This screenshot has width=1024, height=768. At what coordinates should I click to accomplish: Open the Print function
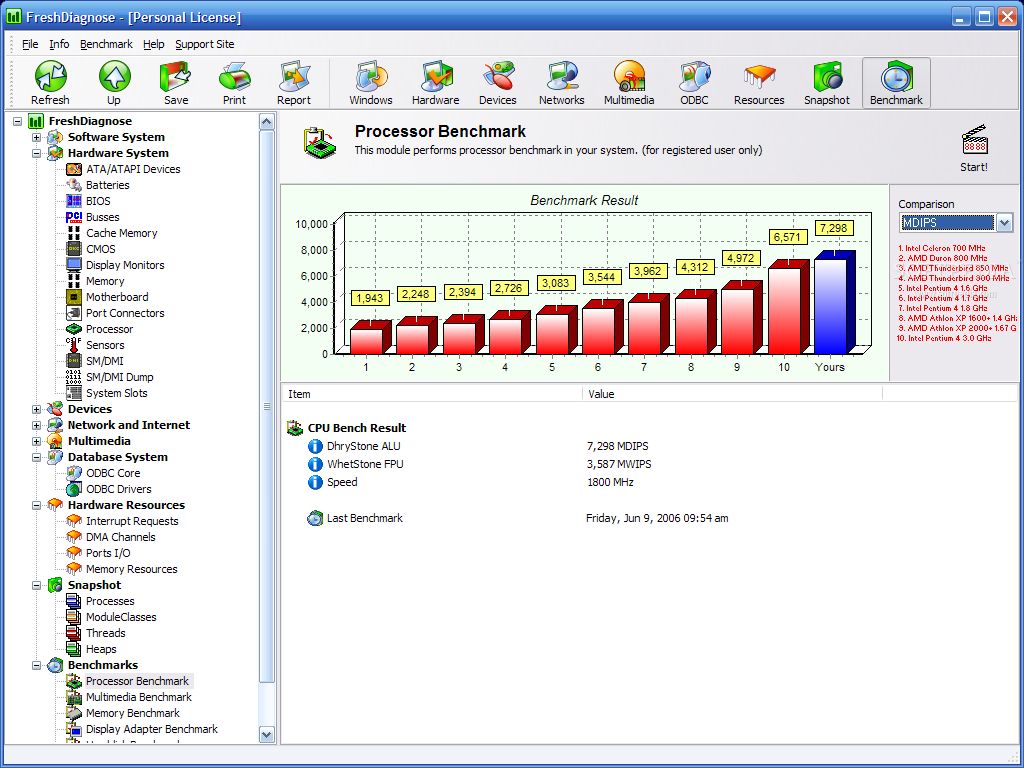click(x=234, y=80)
